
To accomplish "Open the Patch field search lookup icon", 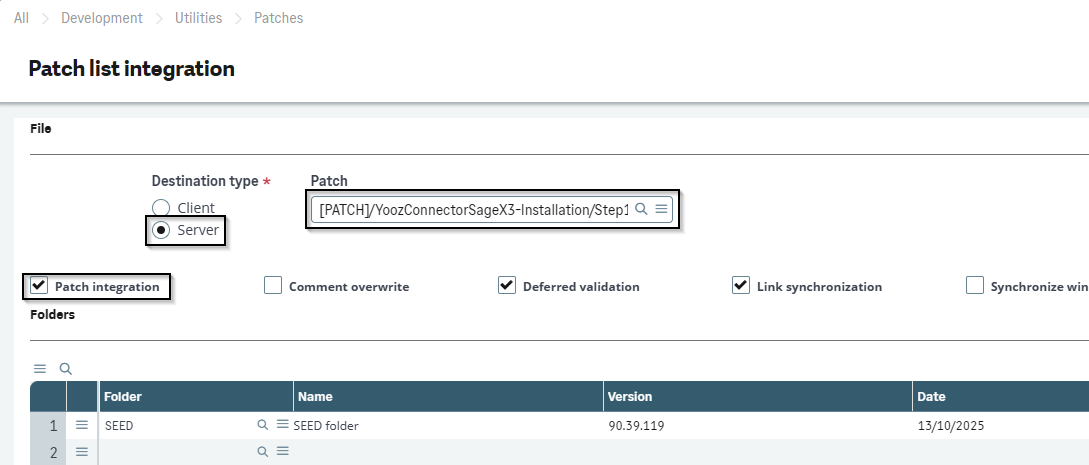I will click(x=642, y=209).
